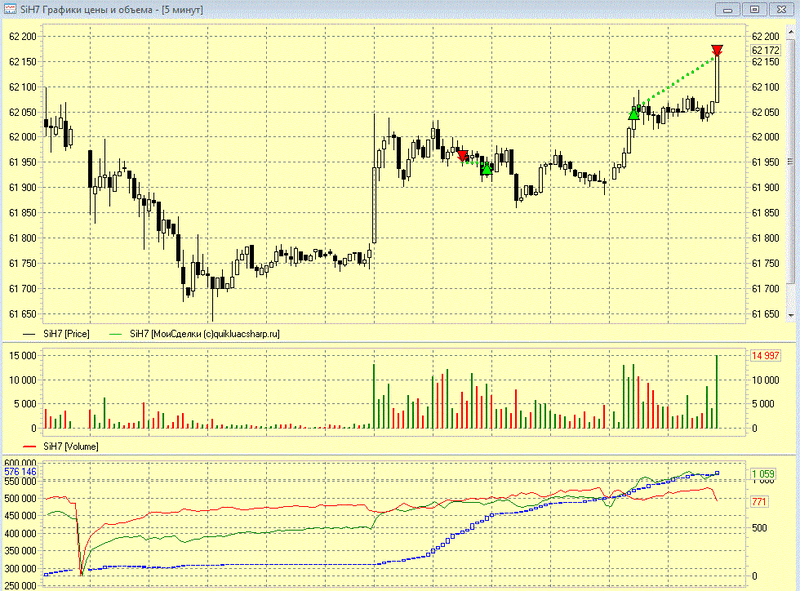Click the red indicator value '771'
The width and height of the screenshot is (800, 591).
759,502
